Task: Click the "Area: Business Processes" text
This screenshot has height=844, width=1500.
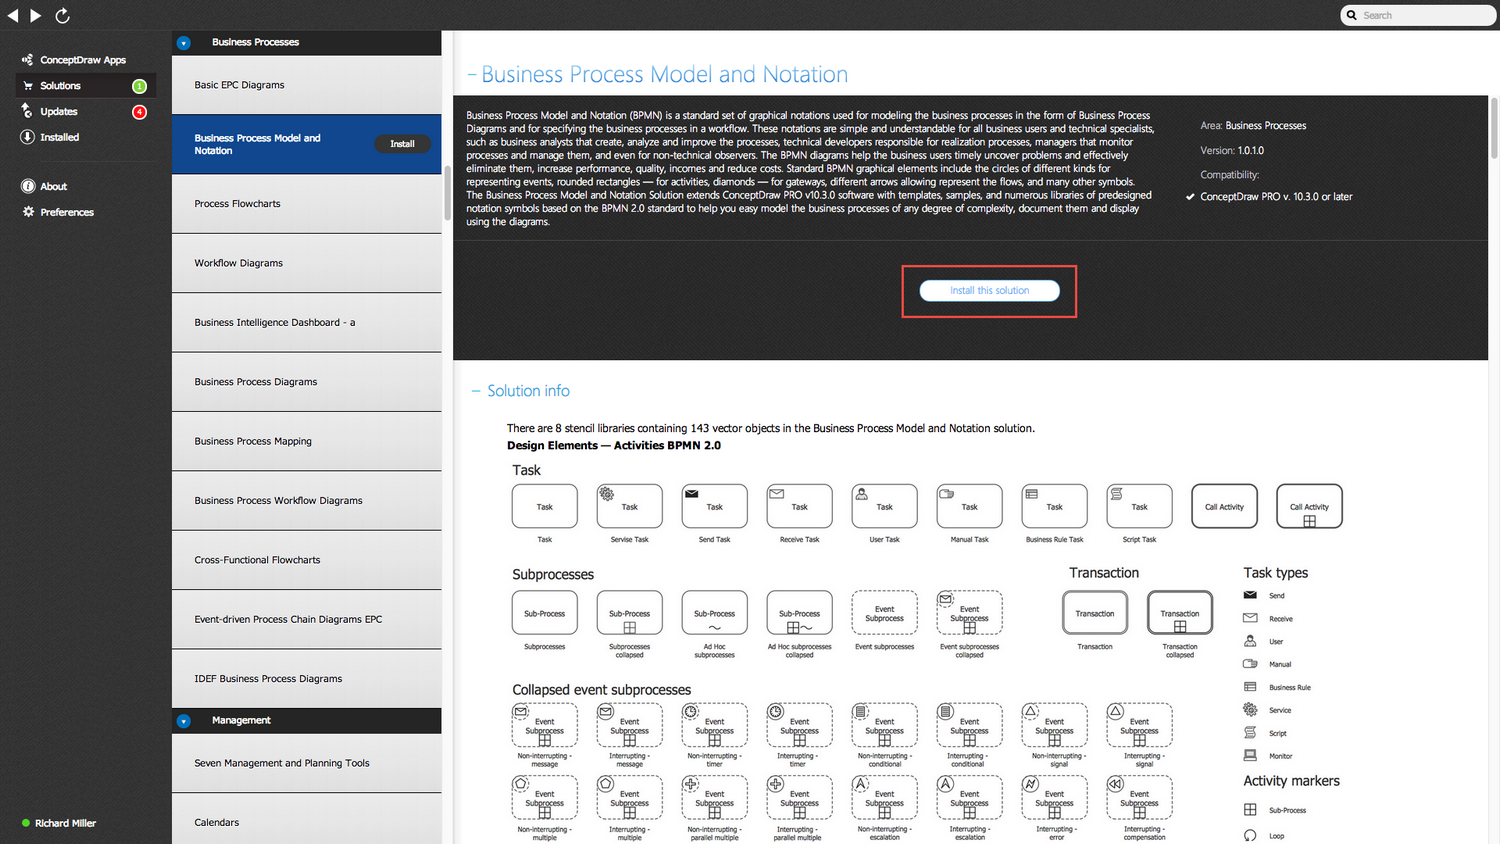Action: click(x=1253, y=126)
